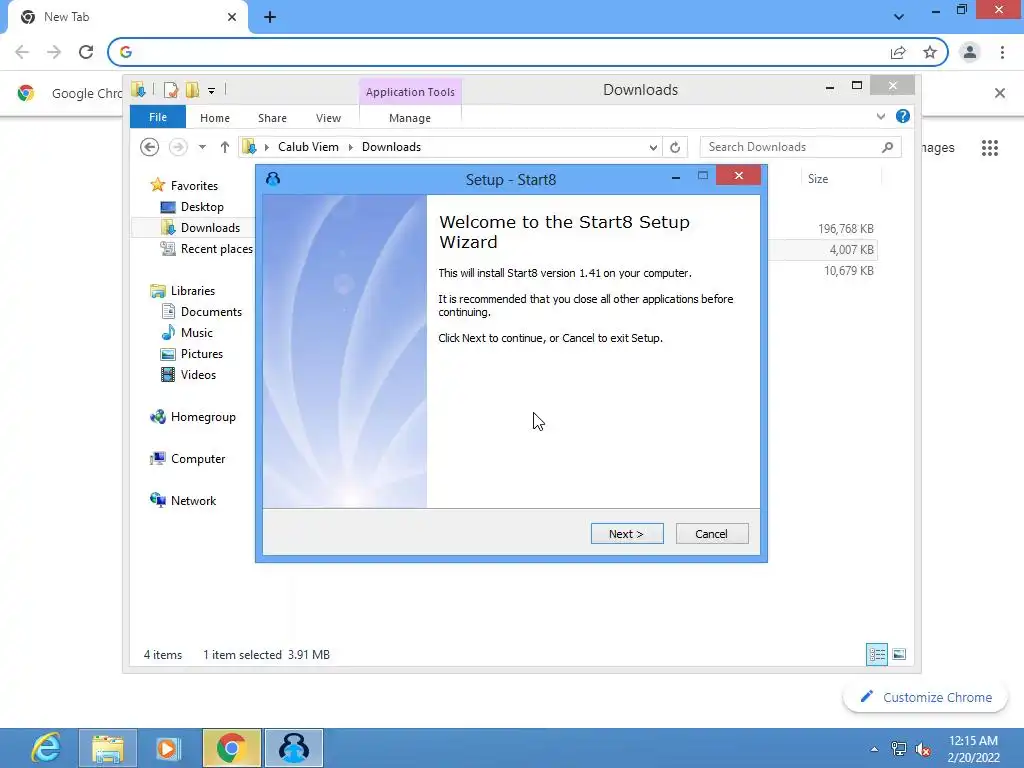Click Chrome back arrow

tap(22, 52)
